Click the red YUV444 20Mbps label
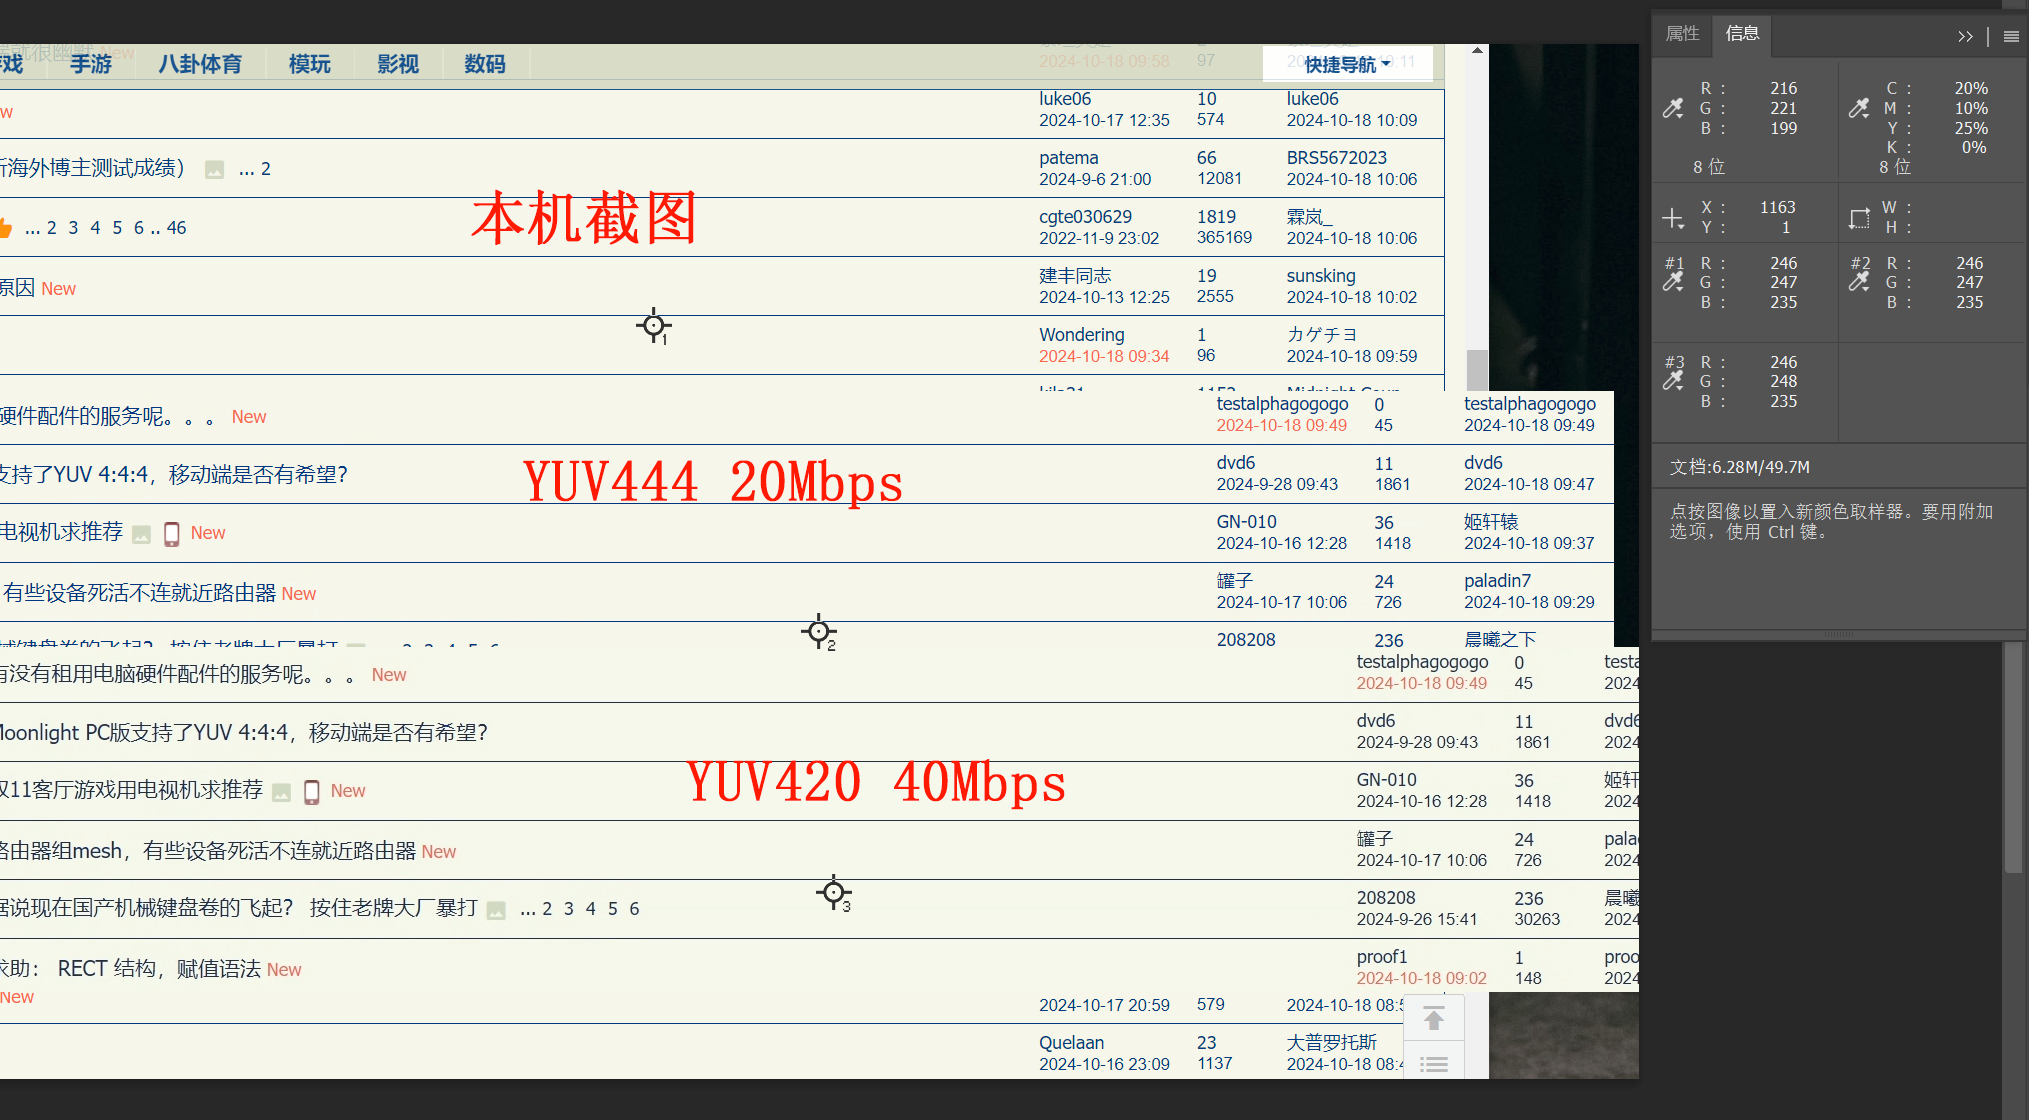2029x1120 pixels. click(x=713, y=482)
